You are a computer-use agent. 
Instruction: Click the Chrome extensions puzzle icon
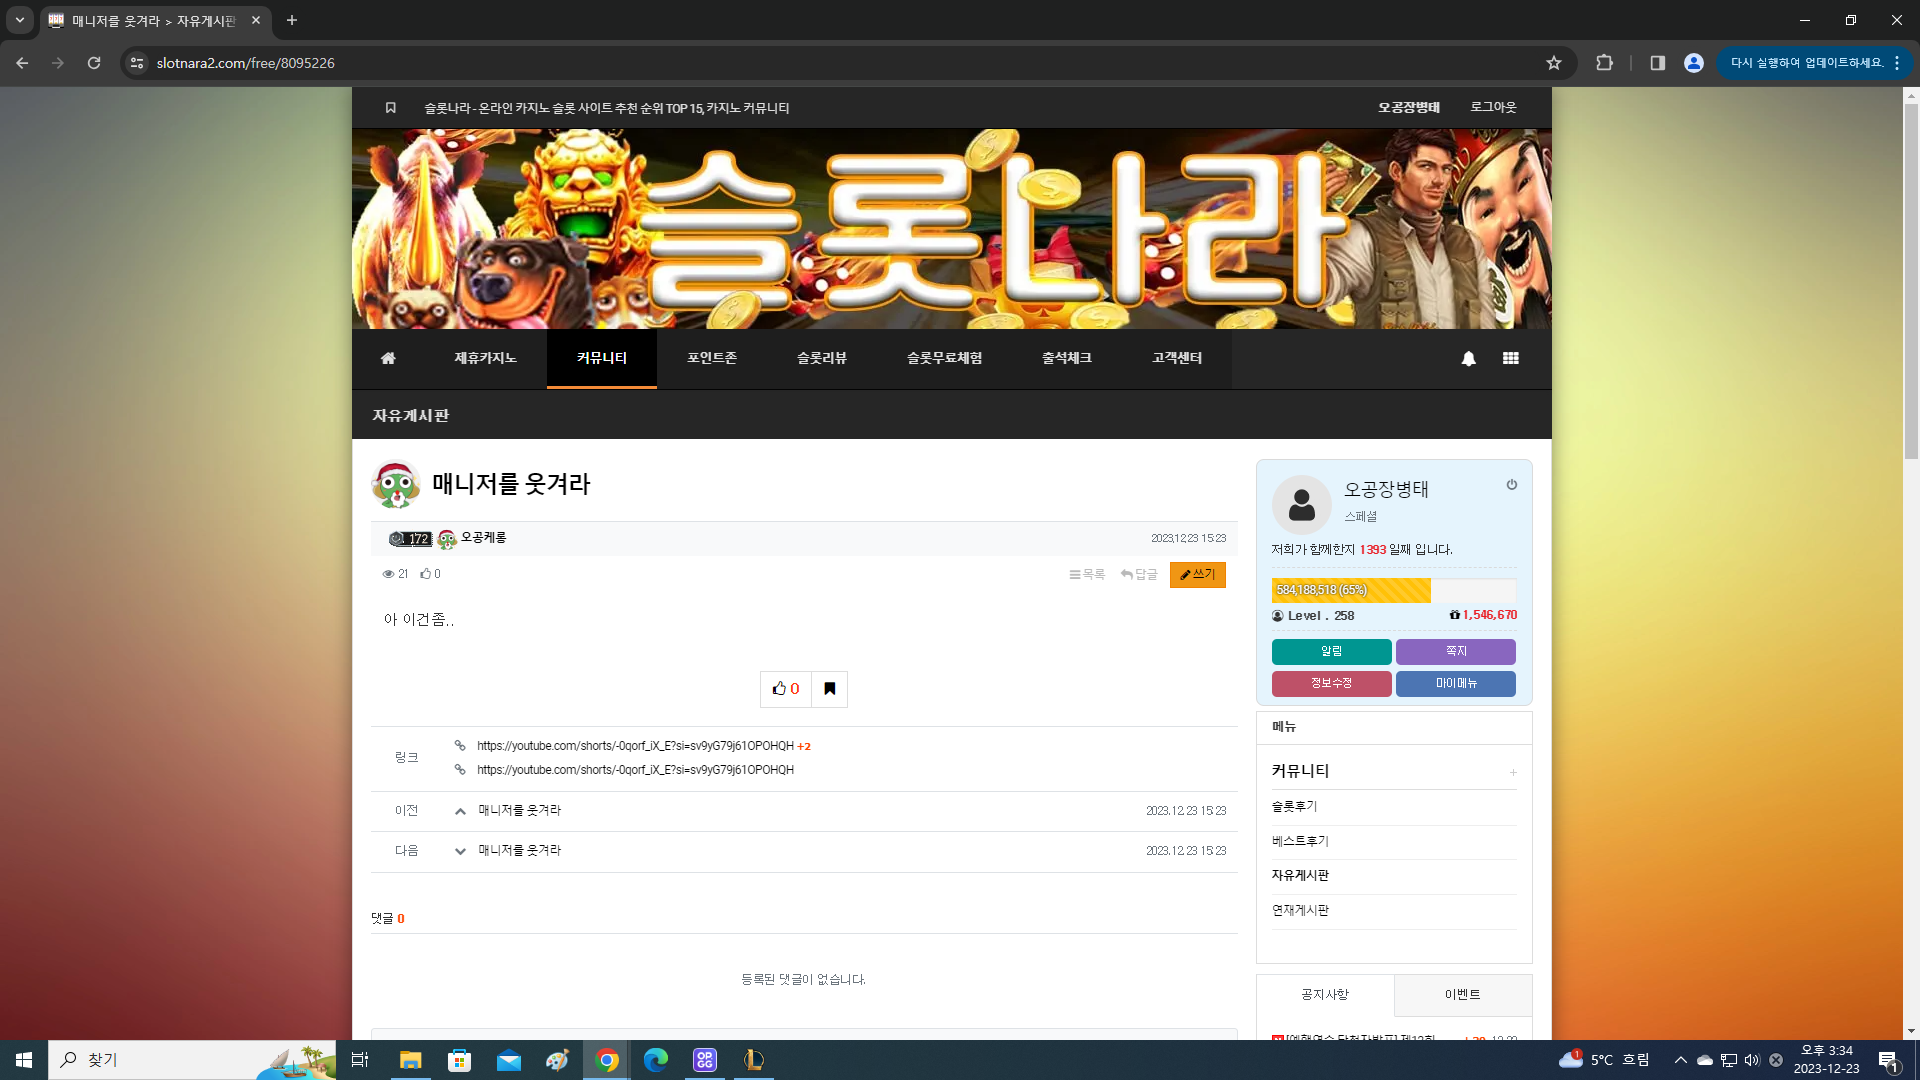(1604, 63)
